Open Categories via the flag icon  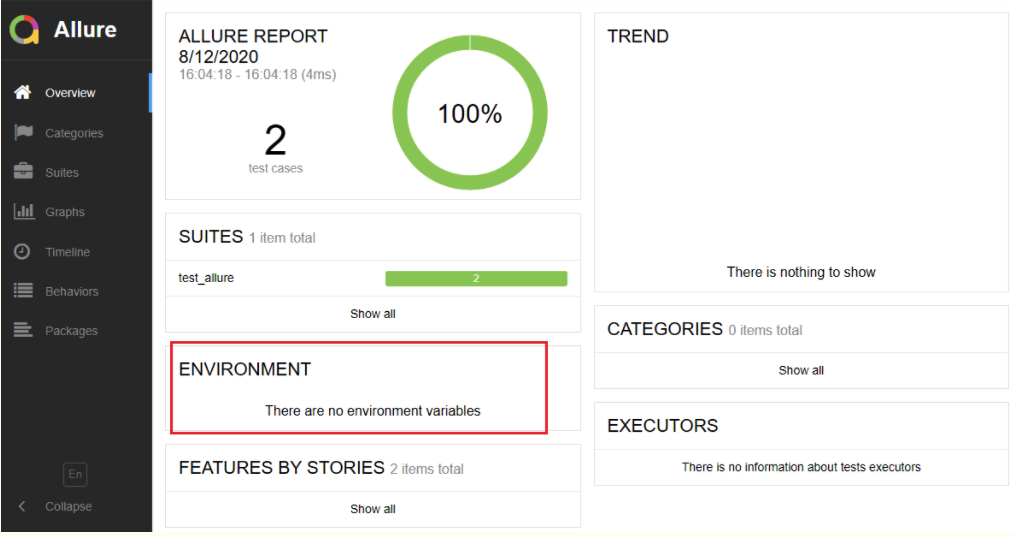[23, 132]
